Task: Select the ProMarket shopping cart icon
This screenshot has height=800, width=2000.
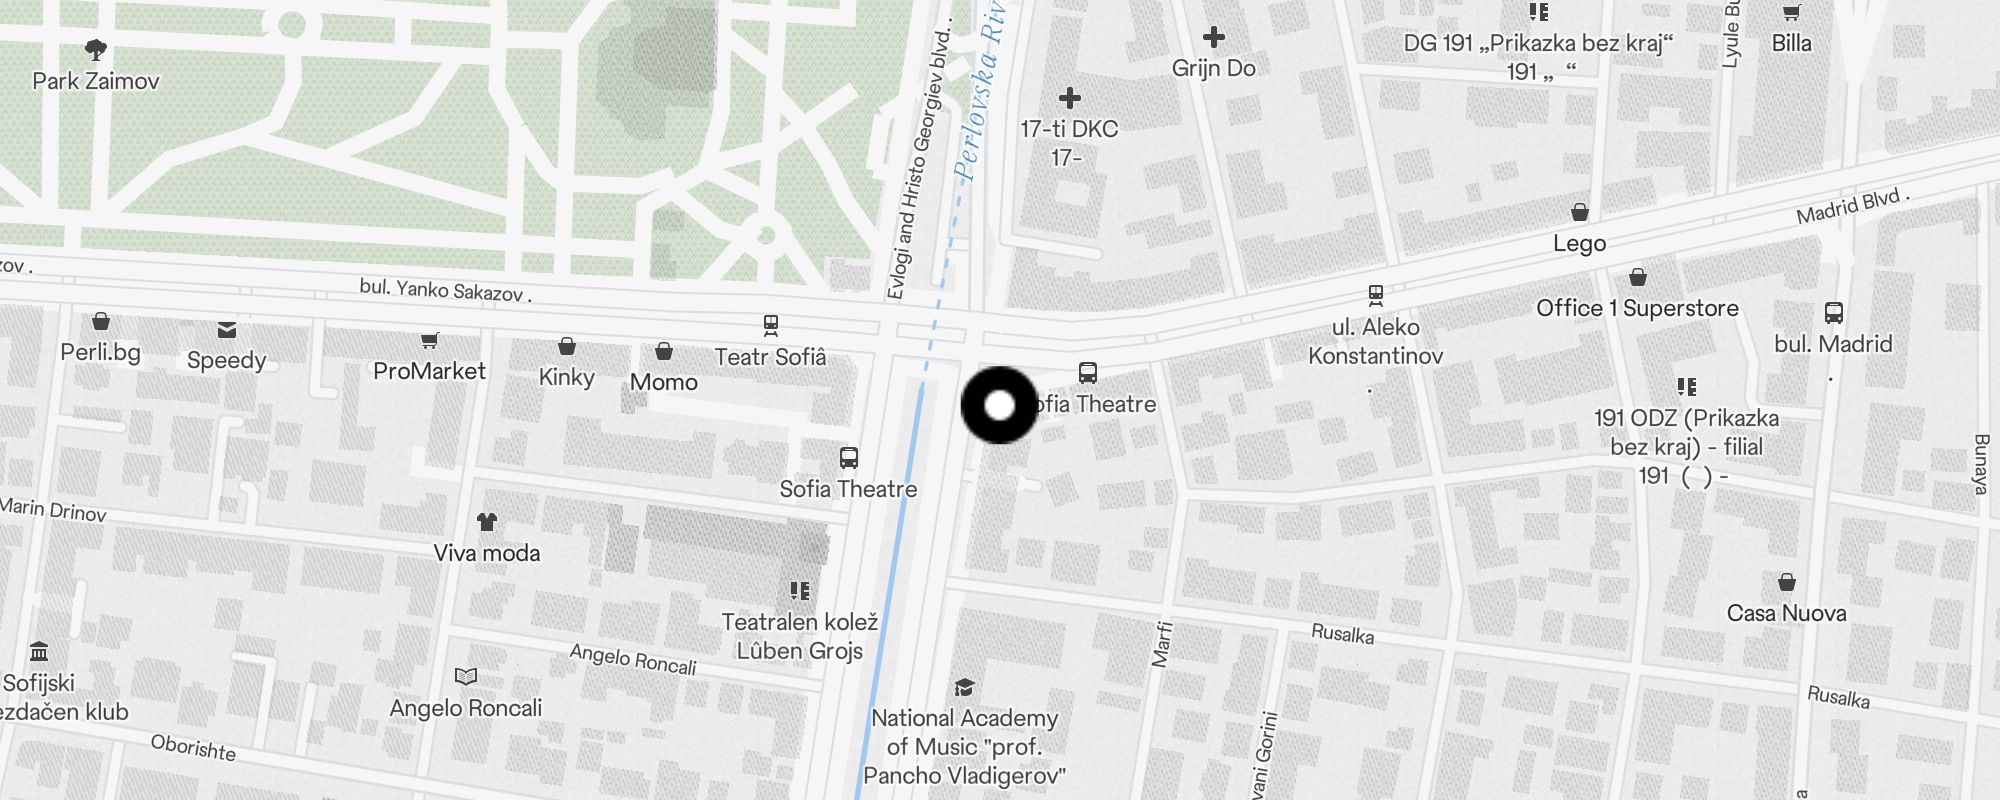Action: click(x=430, y=341)
